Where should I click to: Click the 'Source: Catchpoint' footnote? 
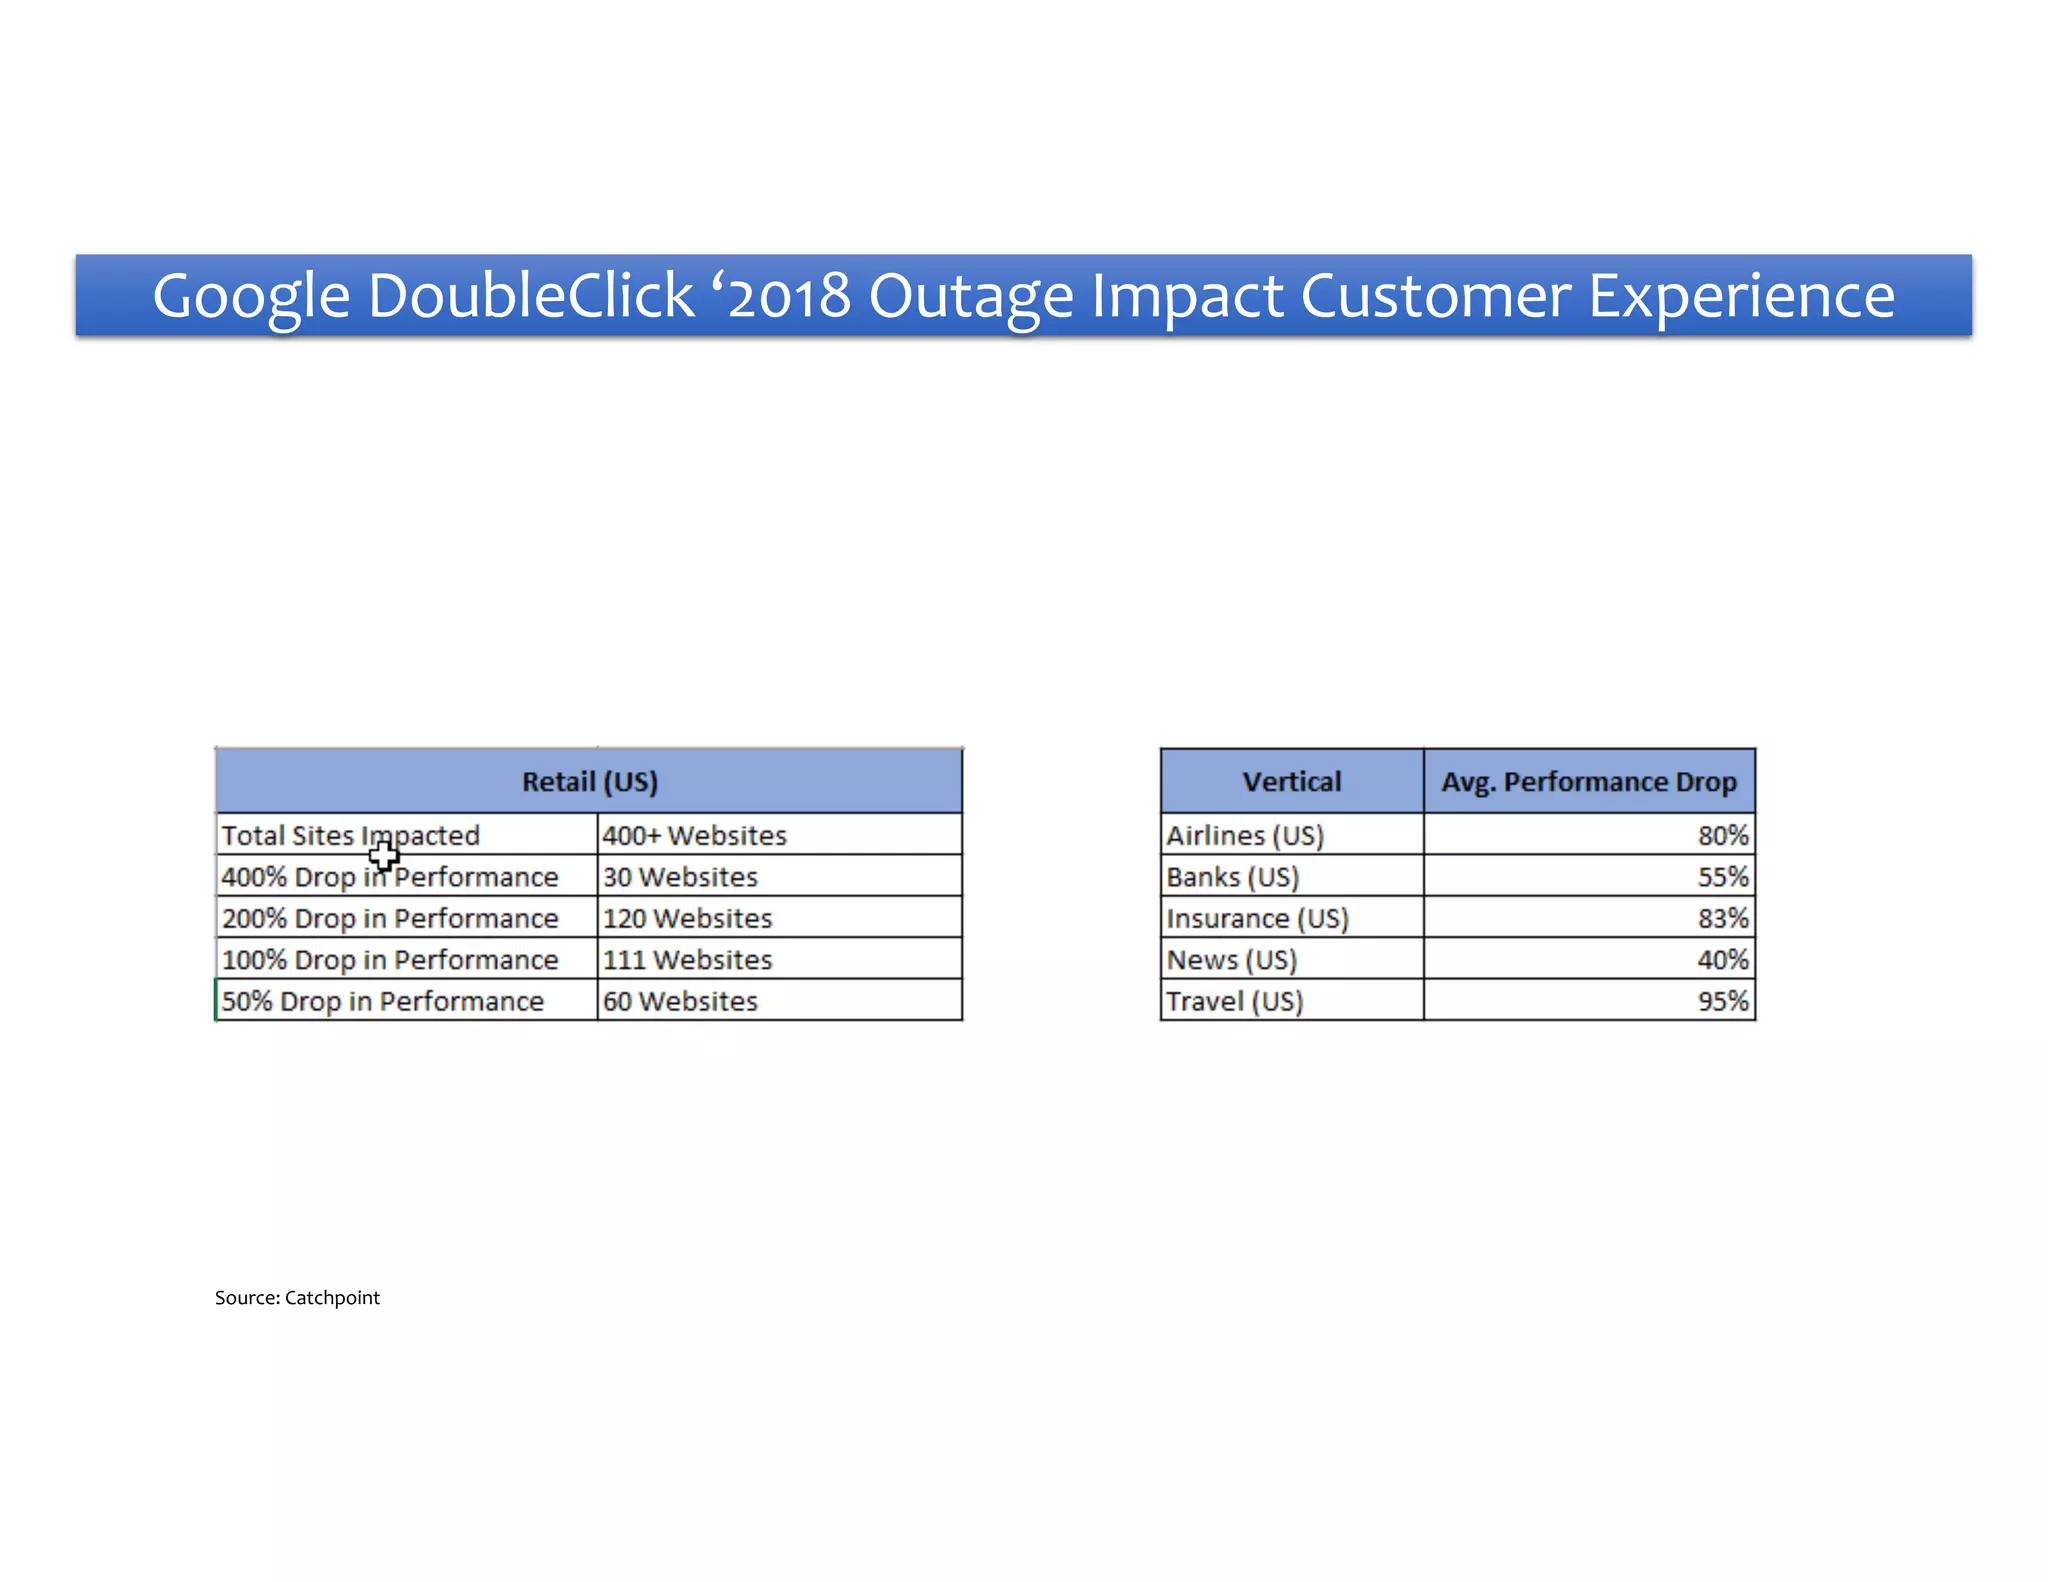click(x=297, y=1297)
